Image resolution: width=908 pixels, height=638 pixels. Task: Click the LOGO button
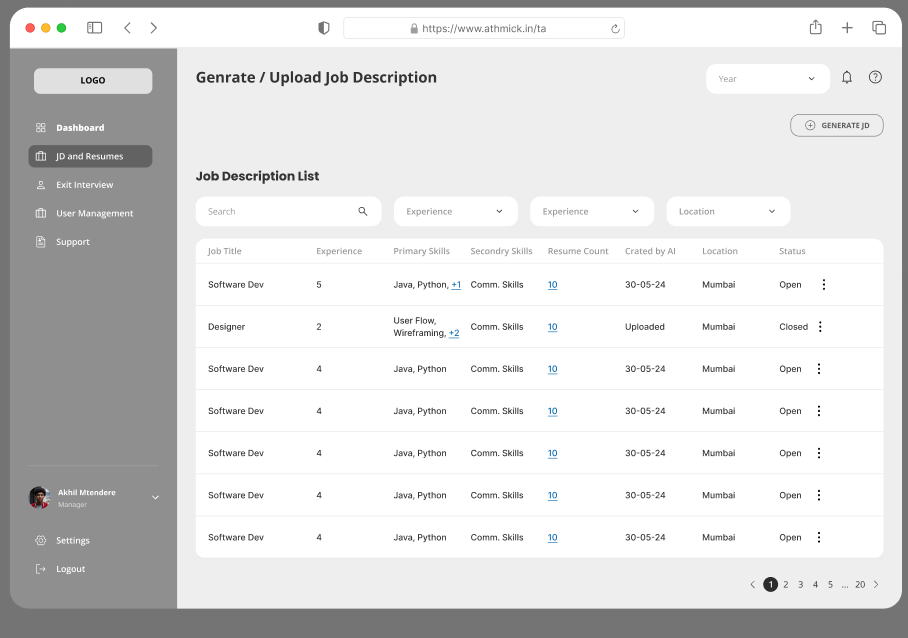tap(93, 80)
